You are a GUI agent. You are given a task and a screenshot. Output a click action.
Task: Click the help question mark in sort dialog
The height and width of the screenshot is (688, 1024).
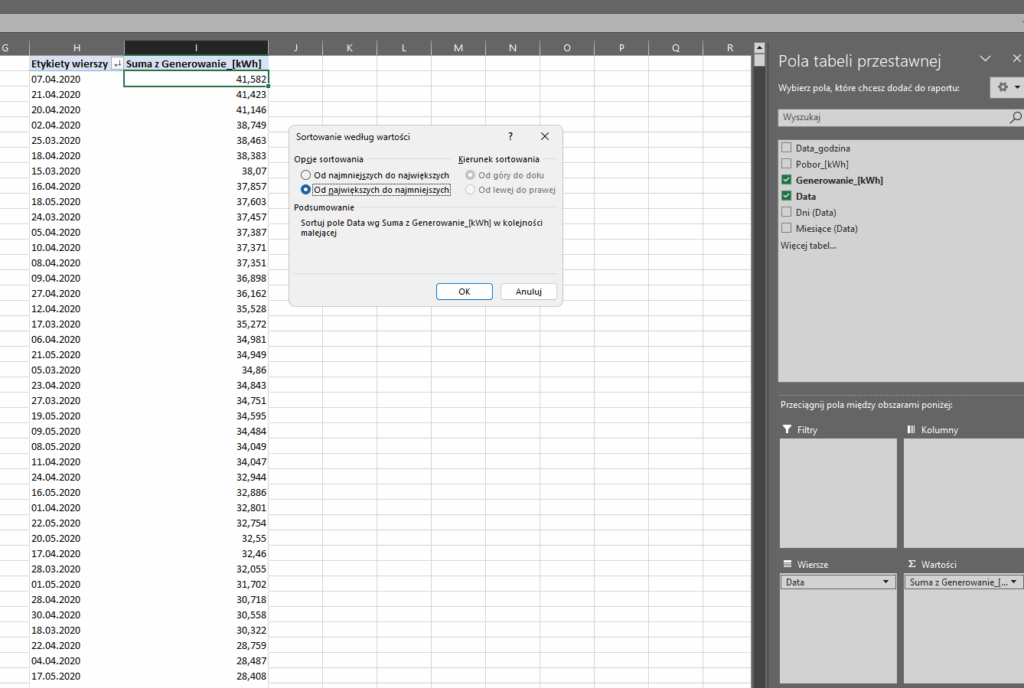click(510, 136)
